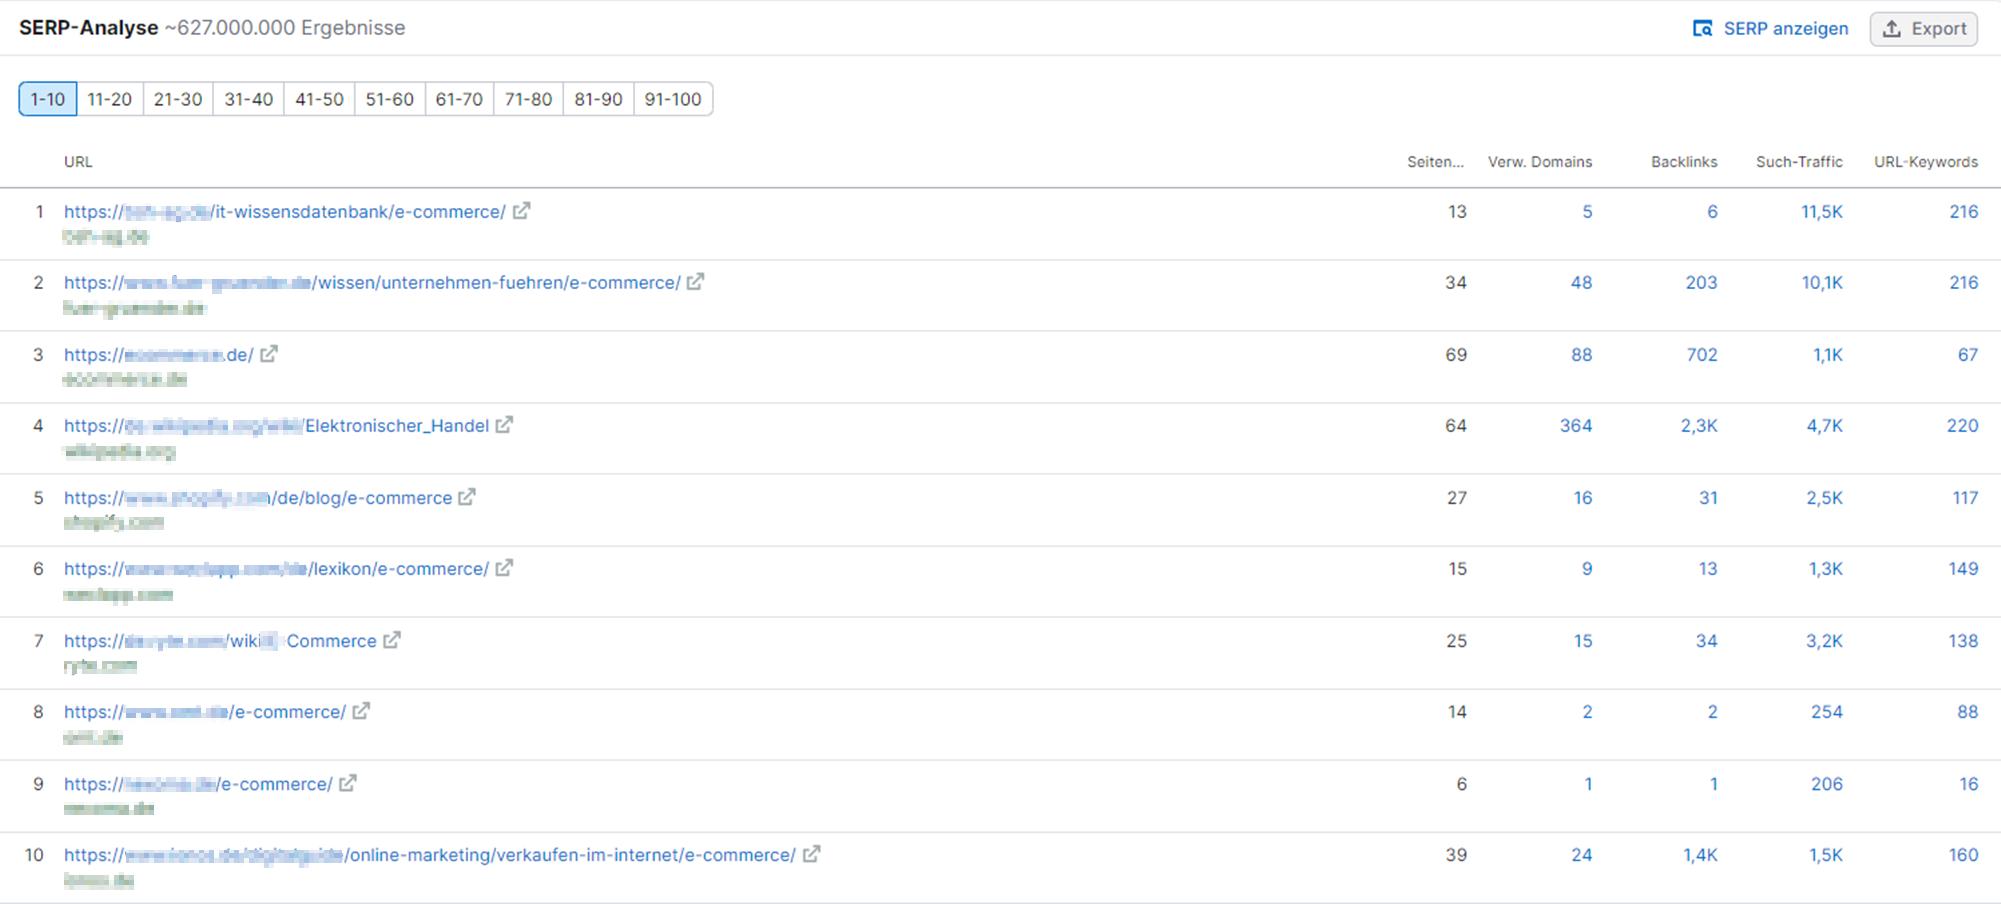Select results page 91-100
Image resolution: width=2001 pixels, height=904 pixels.
click(x=673, y=99)
